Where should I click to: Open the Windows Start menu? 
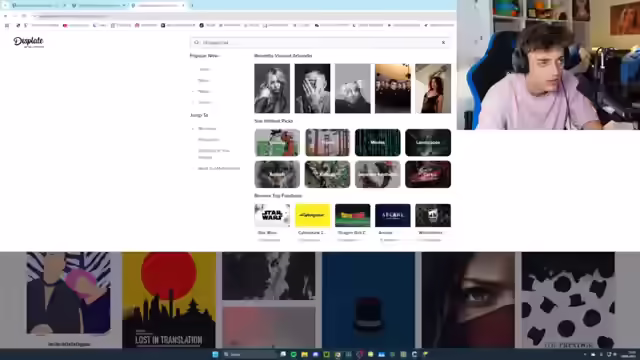click(x=215, y=354)
